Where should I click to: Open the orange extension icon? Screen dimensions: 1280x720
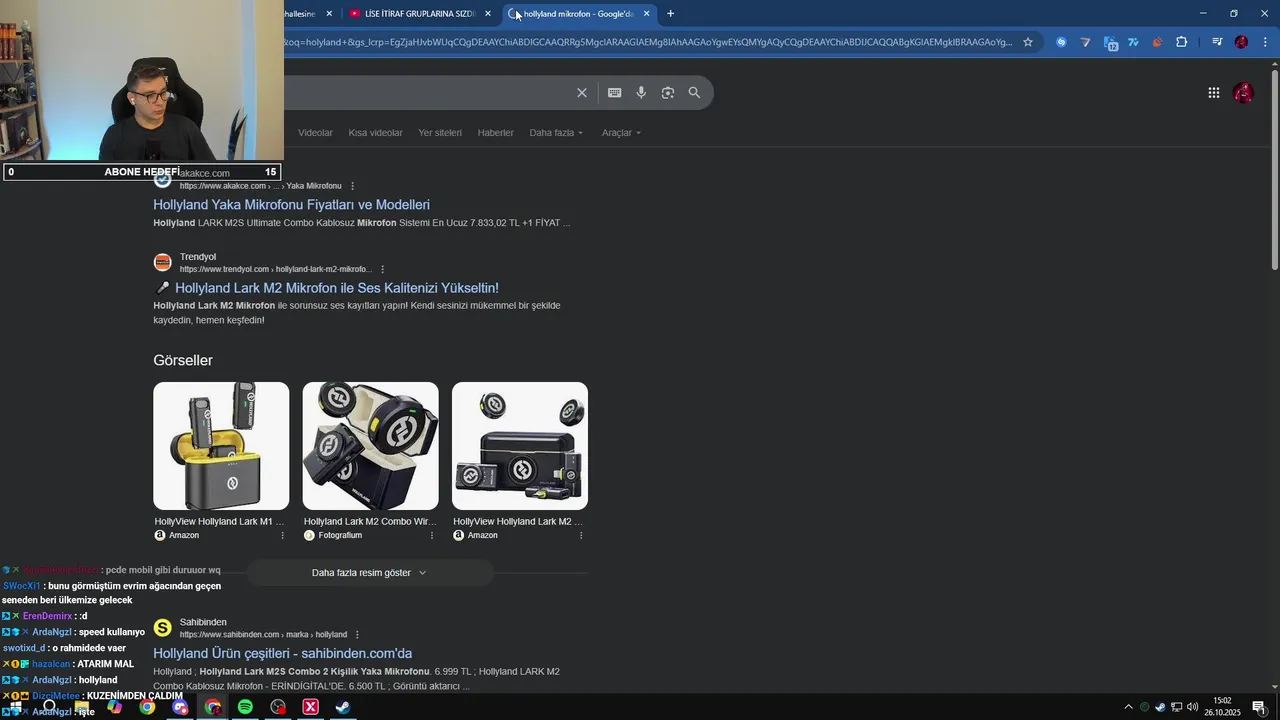click(x=1157, y=42)
